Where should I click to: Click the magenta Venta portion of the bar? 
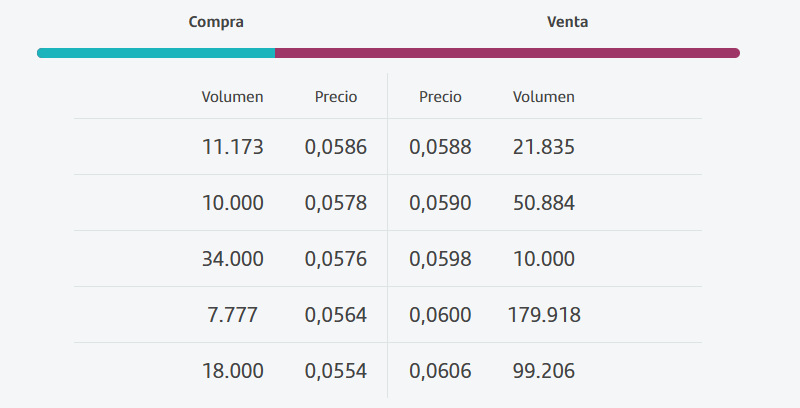tap(507, 53)
